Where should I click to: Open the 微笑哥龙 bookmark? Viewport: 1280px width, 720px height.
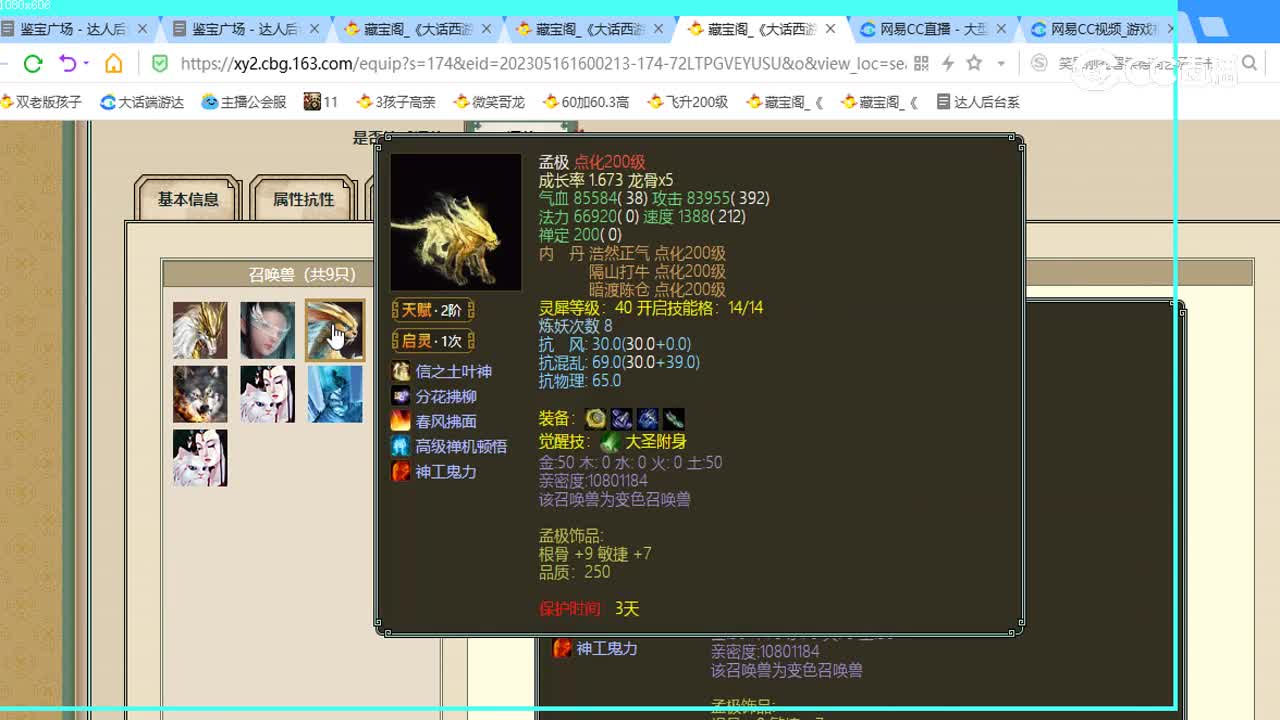point(489,101)
